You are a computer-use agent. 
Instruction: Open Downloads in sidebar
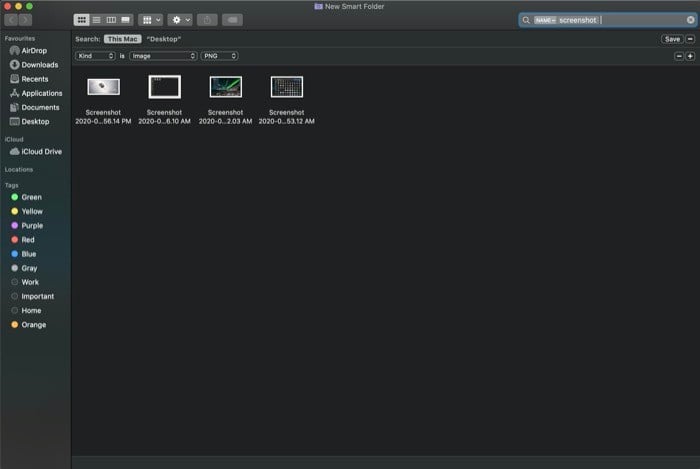35,65
